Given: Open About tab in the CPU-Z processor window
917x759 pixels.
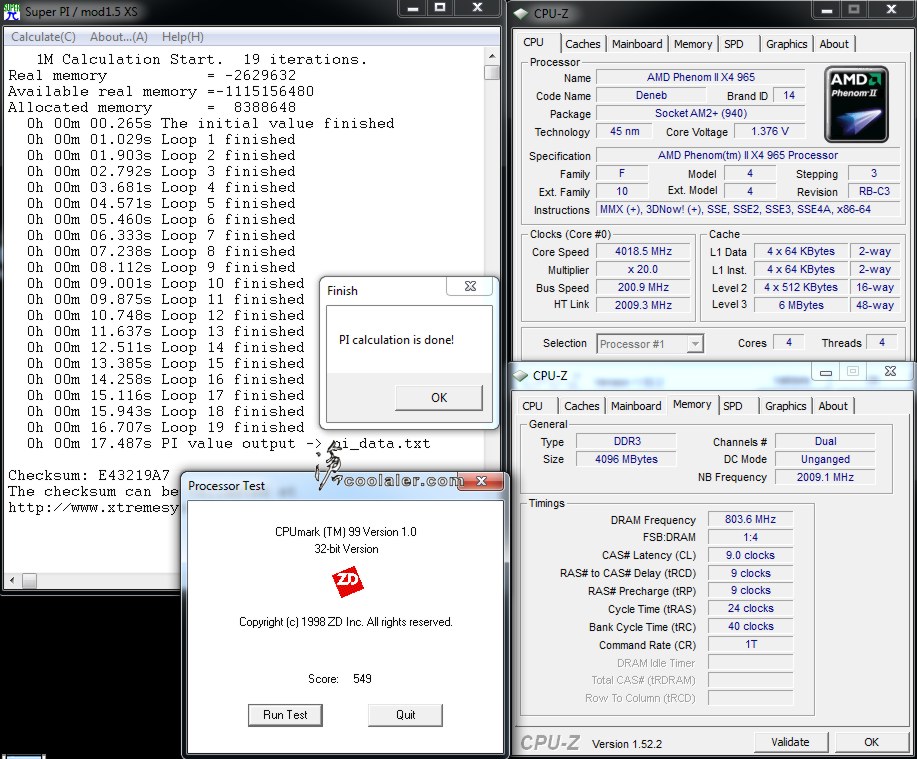Looking at the screenshot, I should tap(834, 44).
